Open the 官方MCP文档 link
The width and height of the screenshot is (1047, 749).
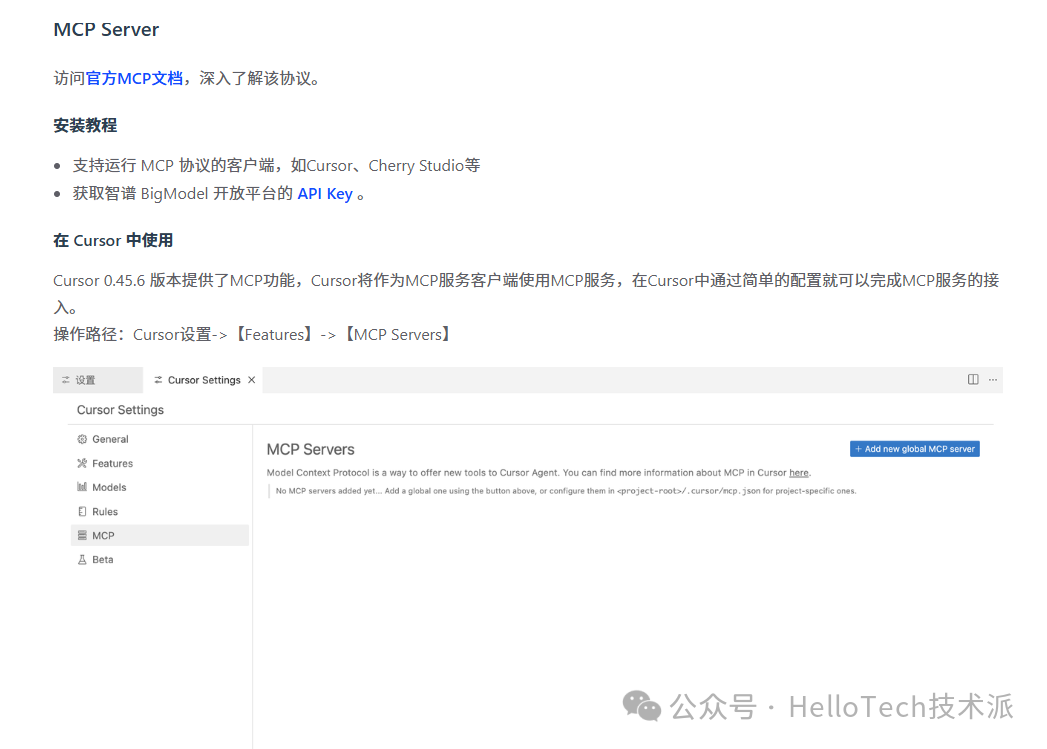(133, 78)
